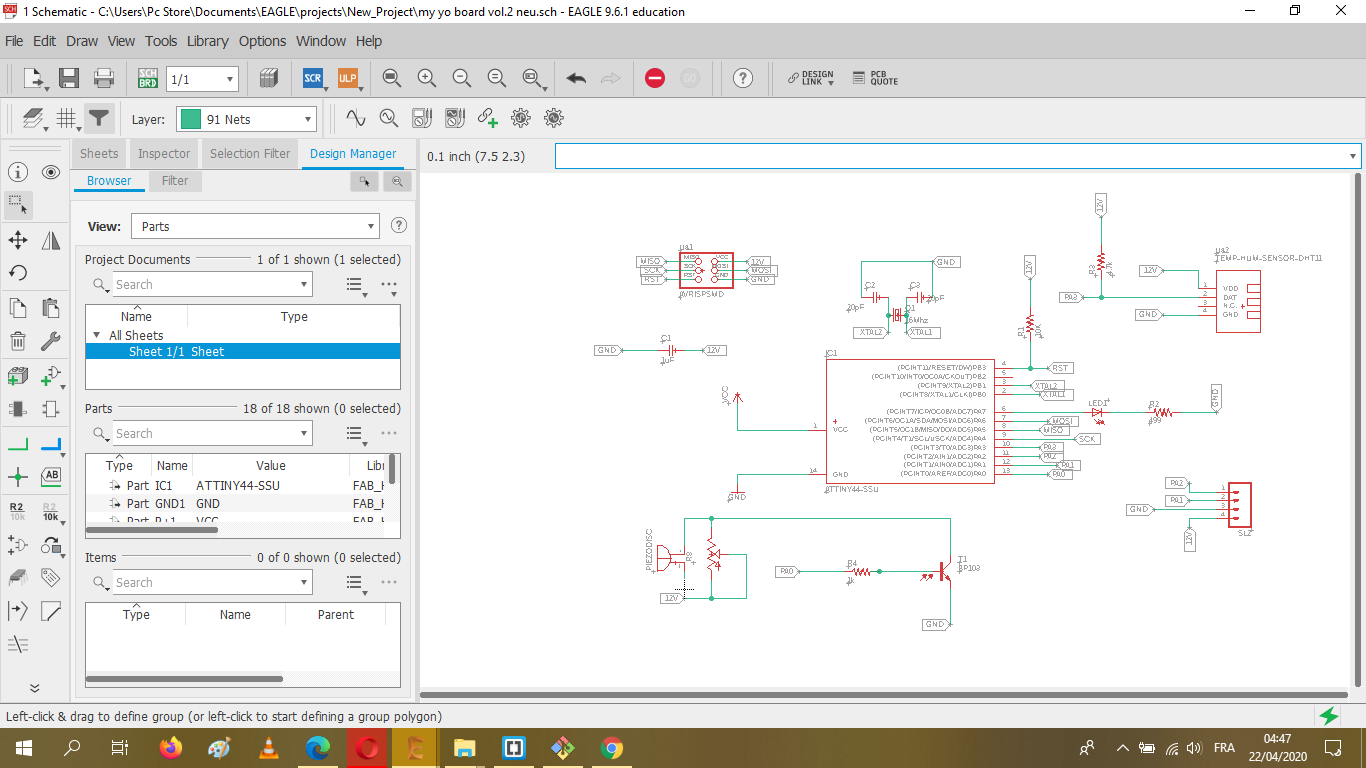This screenshot has height=768, width=1366.
Task: Select the Label AB tool
Action: point(51,475)
